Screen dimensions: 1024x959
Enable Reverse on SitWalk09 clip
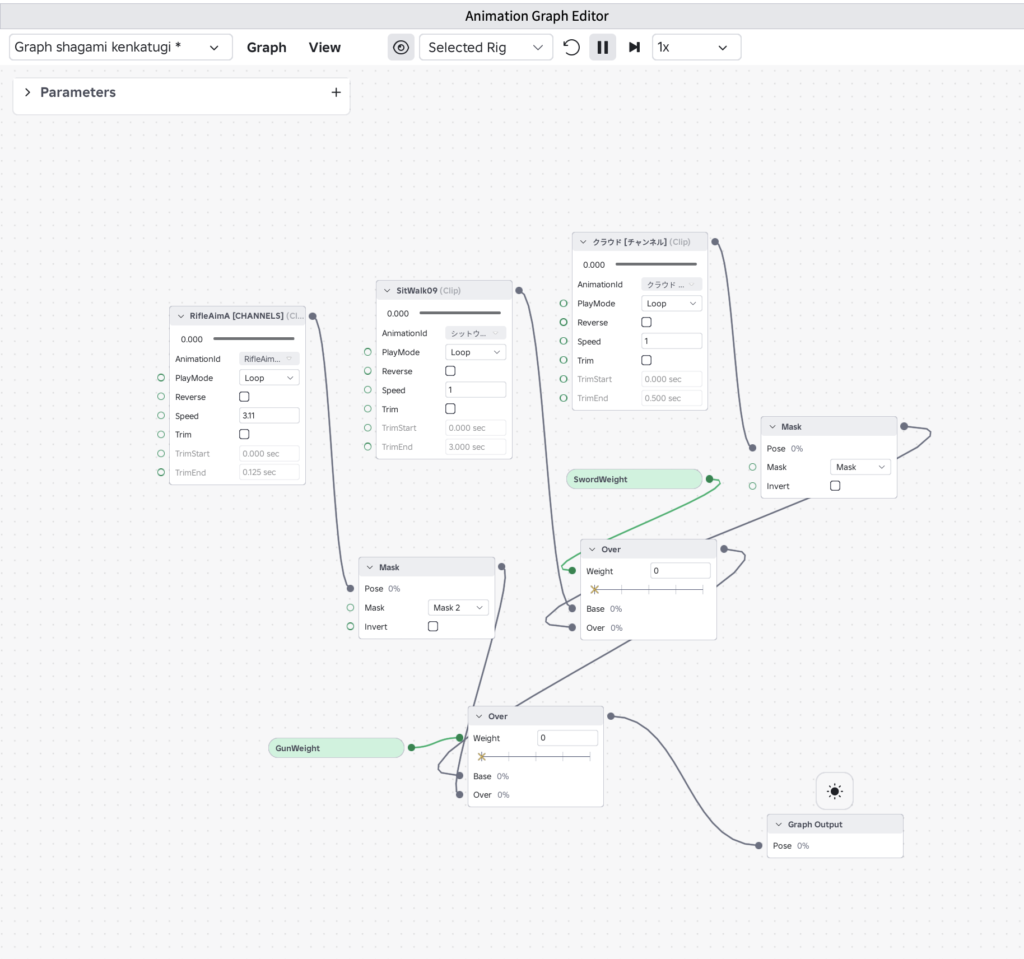pyautogui.click(x=451, y=371)
